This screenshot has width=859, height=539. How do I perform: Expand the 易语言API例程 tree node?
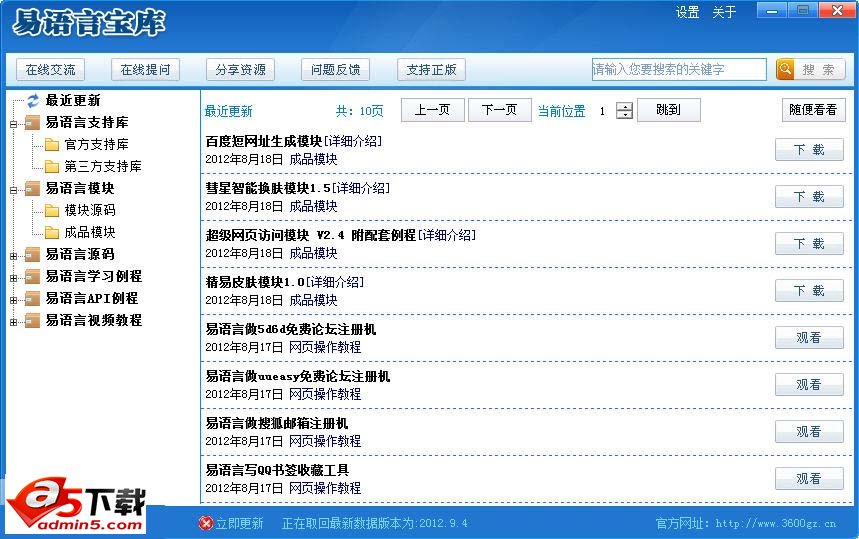coord(14,299)
